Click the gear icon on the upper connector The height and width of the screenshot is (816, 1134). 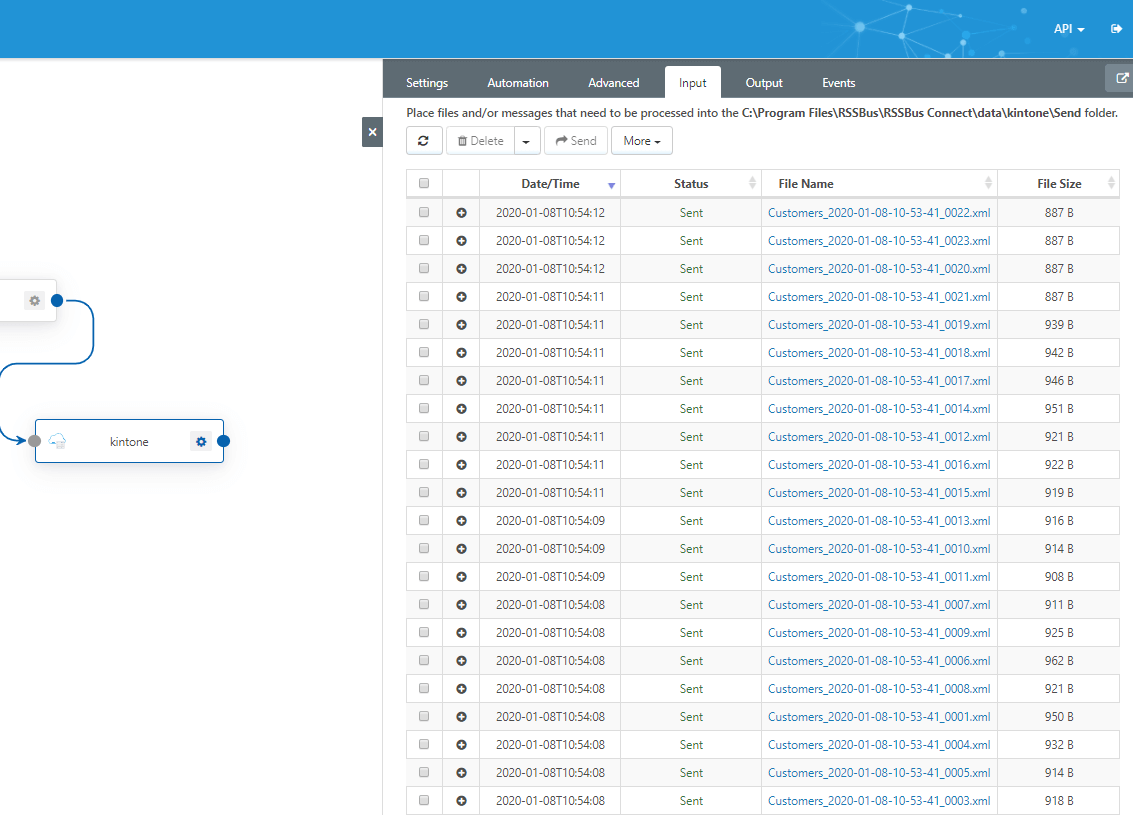coord(35,300)
